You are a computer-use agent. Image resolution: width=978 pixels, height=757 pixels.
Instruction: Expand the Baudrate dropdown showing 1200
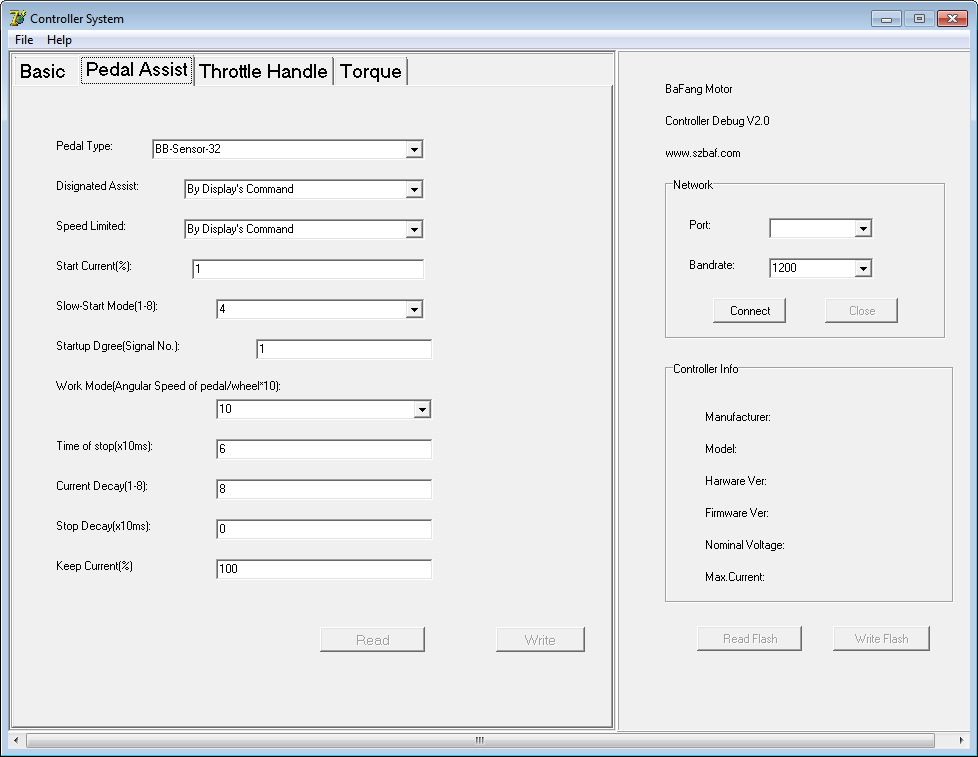[x=863, y=269]
